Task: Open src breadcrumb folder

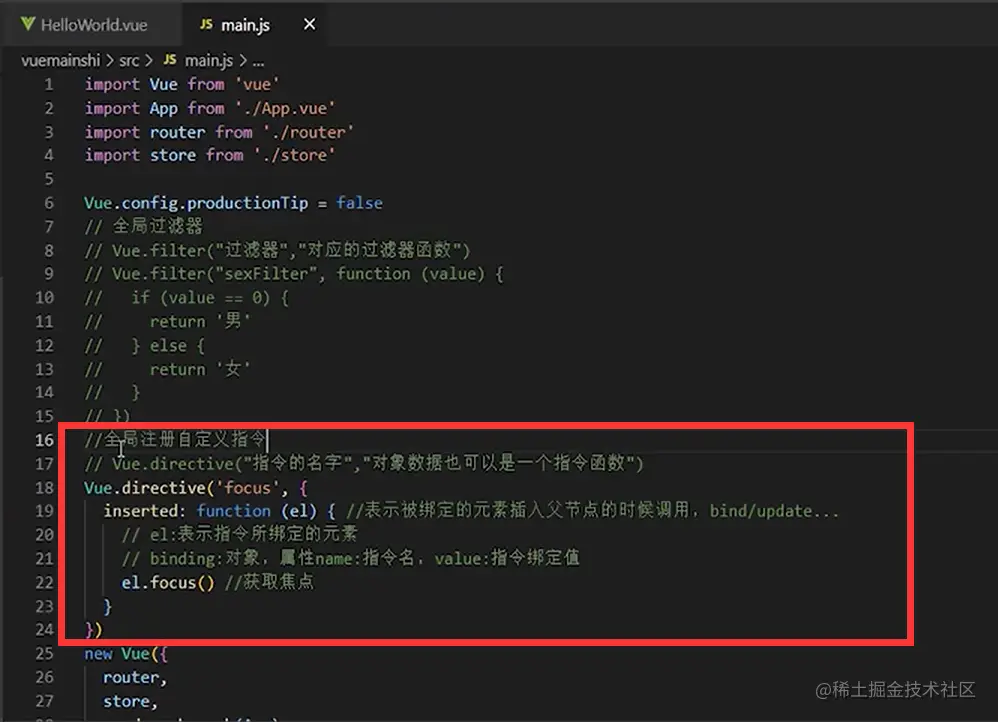Action: click(129, 60)
